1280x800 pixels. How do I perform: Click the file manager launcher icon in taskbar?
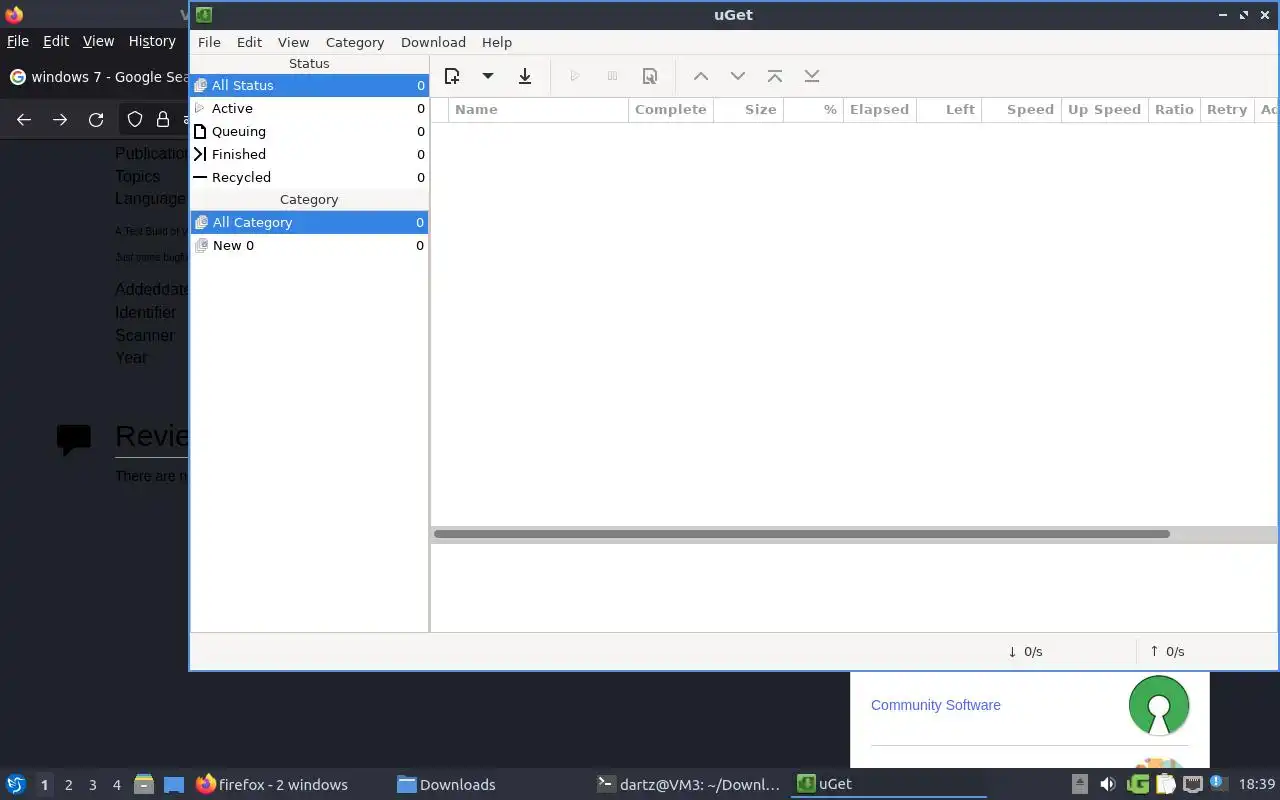(x=144, y=784)
